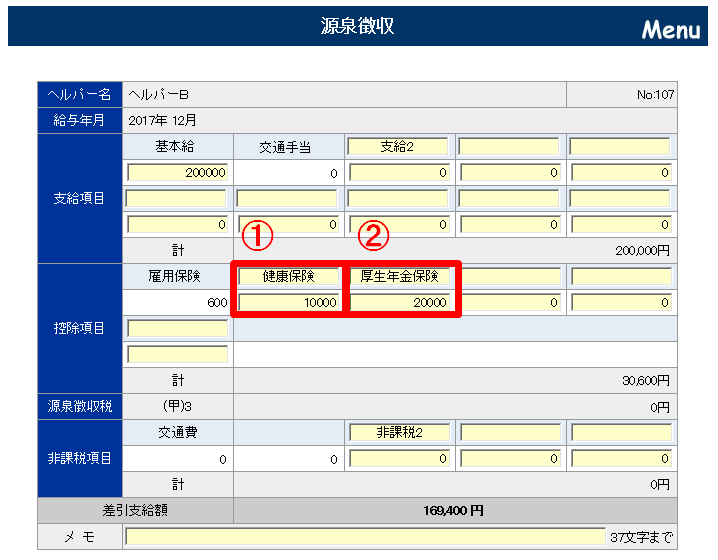
Task: Edit the 健康保険 name field
Action: pos(288,276)
